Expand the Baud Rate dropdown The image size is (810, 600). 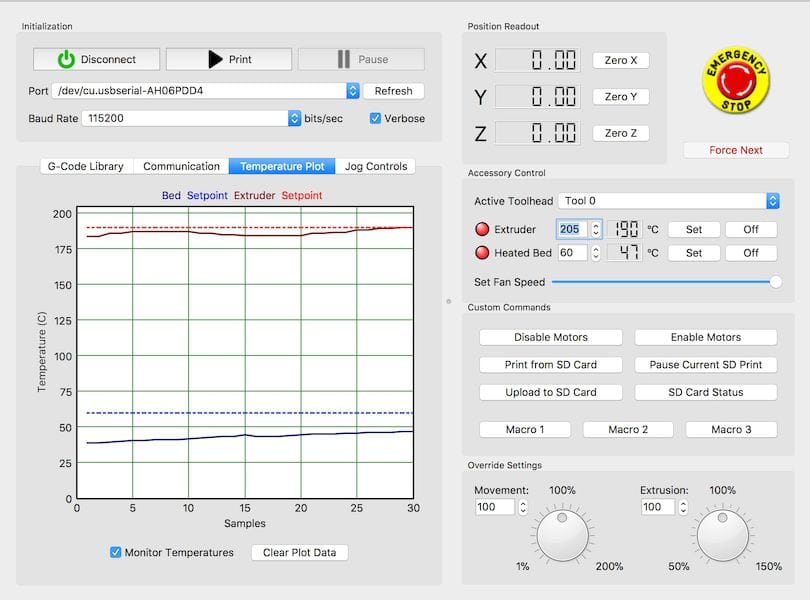pos(294,118)
